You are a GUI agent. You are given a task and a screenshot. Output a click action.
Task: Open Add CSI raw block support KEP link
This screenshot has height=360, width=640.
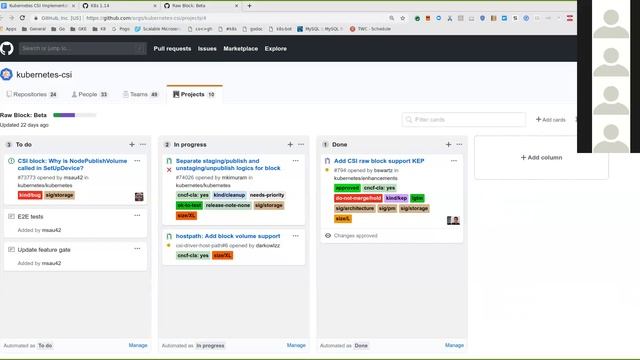[379, 161]
